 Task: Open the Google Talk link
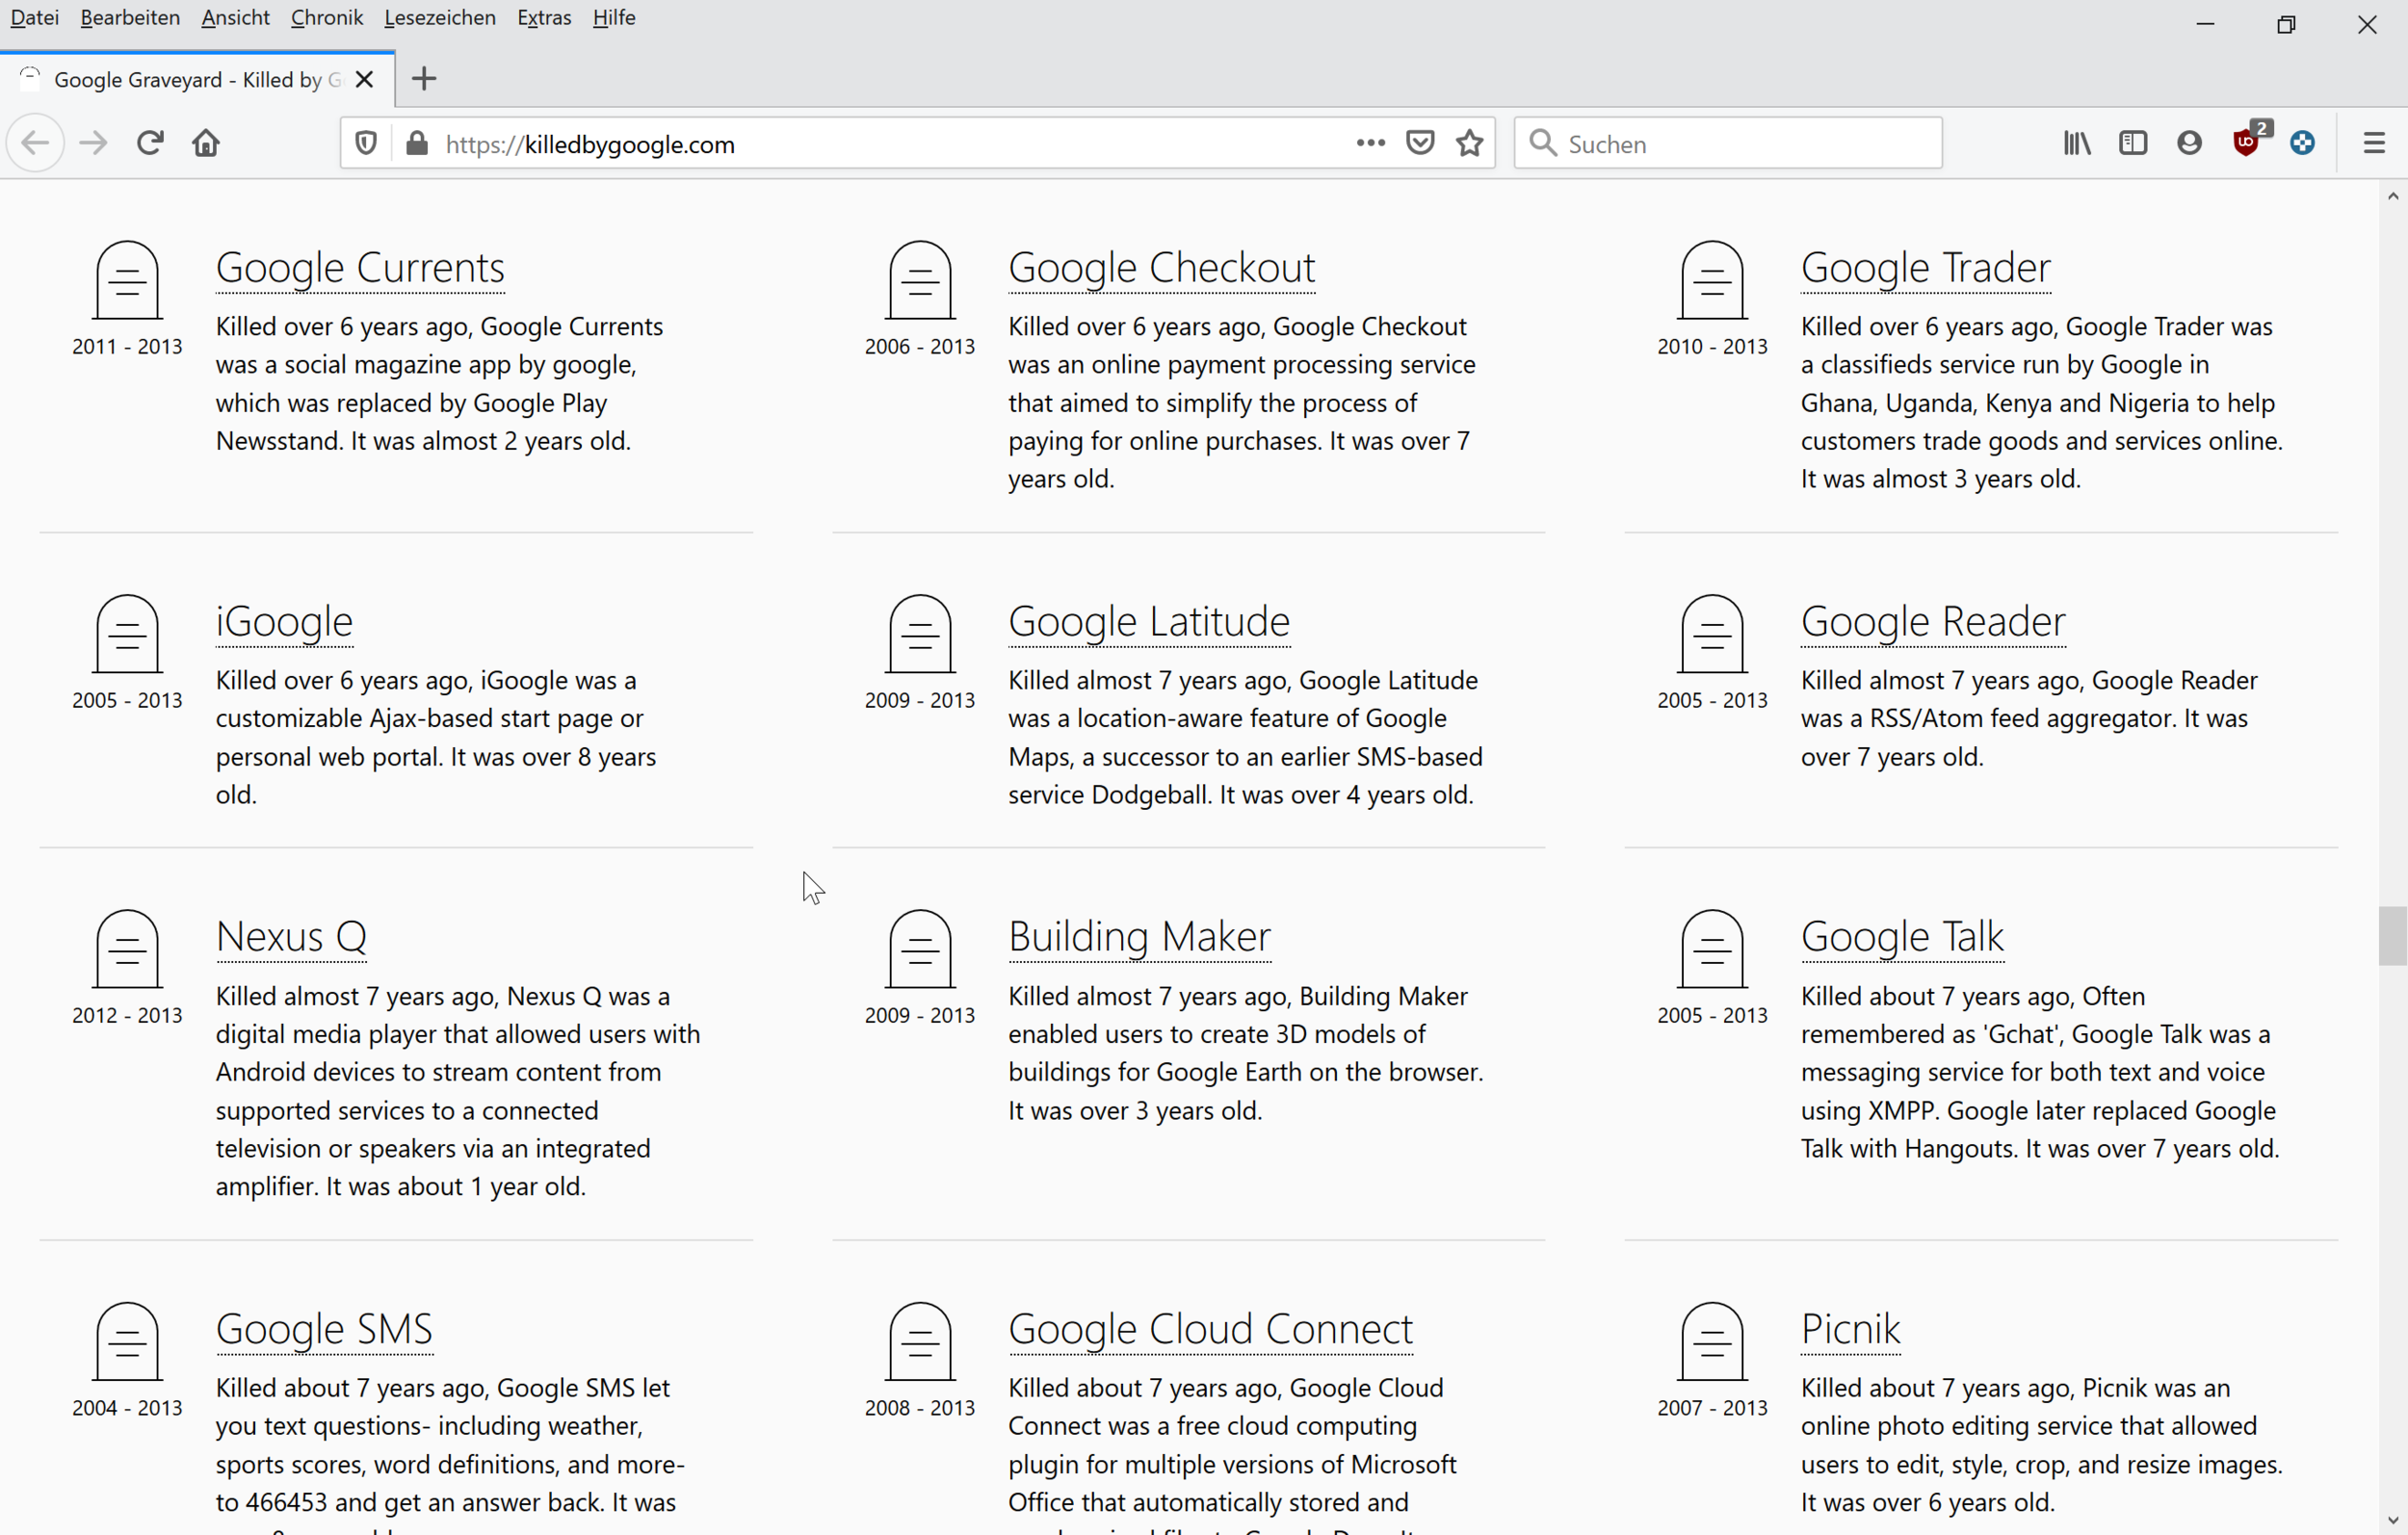pos(1902,937)
